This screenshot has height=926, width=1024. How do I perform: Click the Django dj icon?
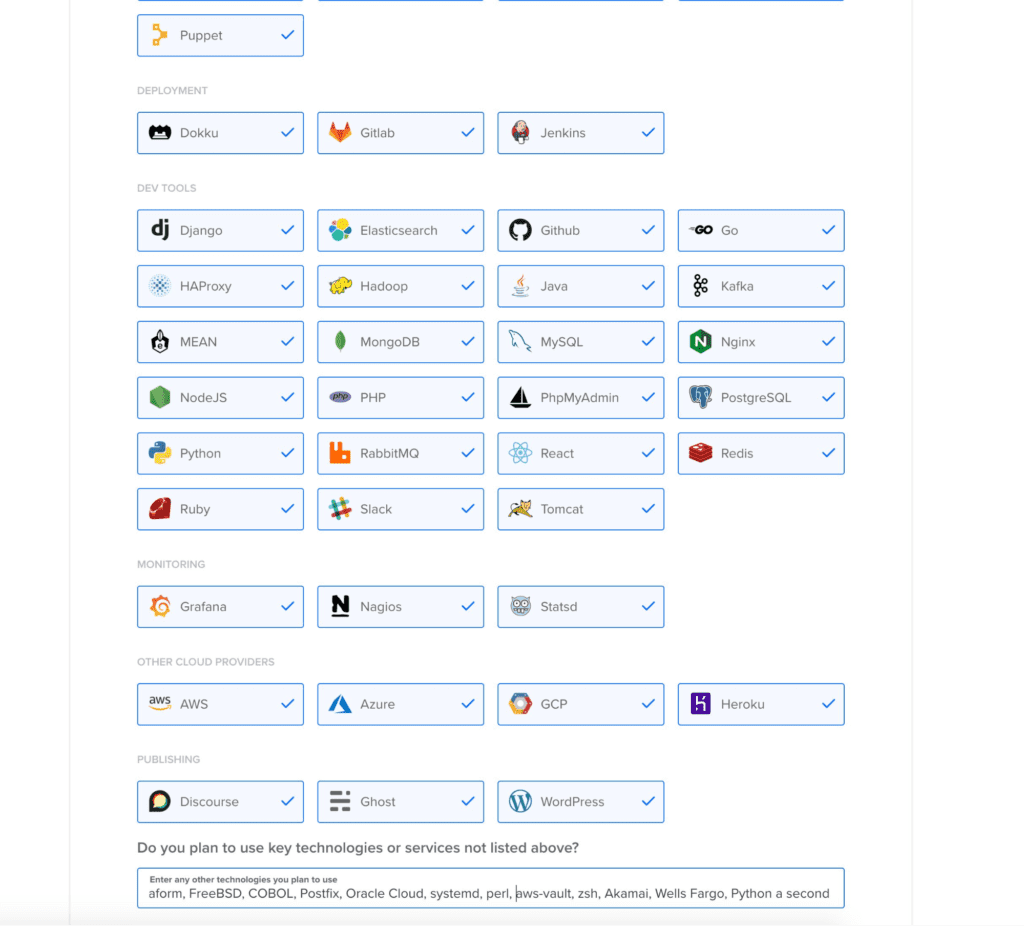pyautogui.click(x=160, y=230)
